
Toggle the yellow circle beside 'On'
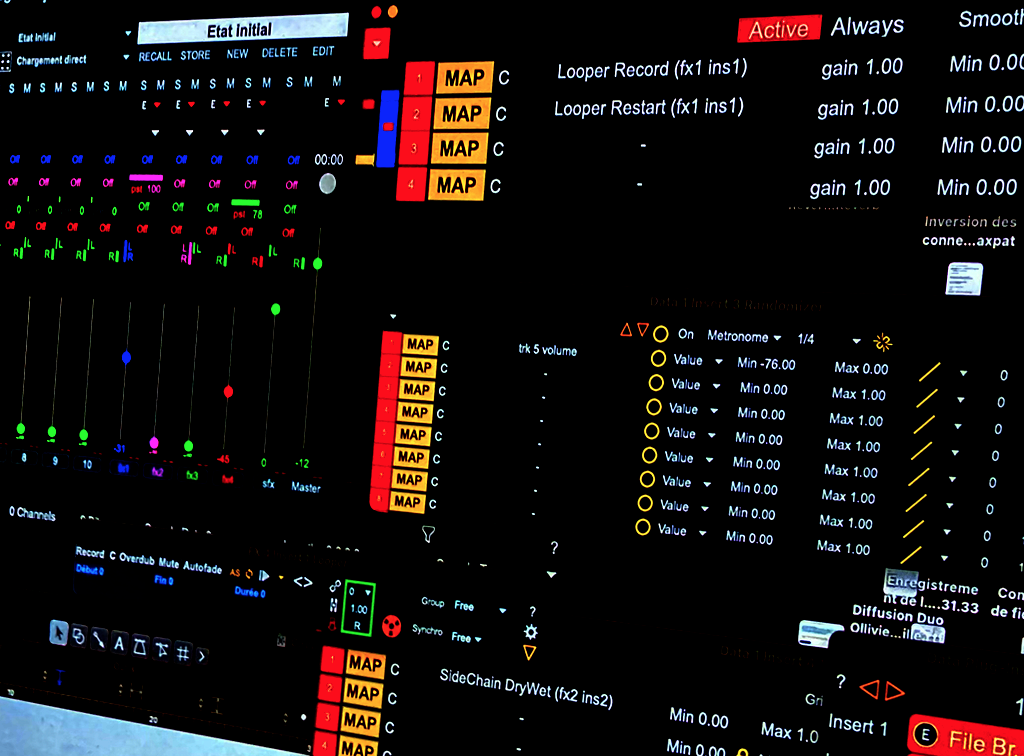pyautogui.click(x=659, y=334)
